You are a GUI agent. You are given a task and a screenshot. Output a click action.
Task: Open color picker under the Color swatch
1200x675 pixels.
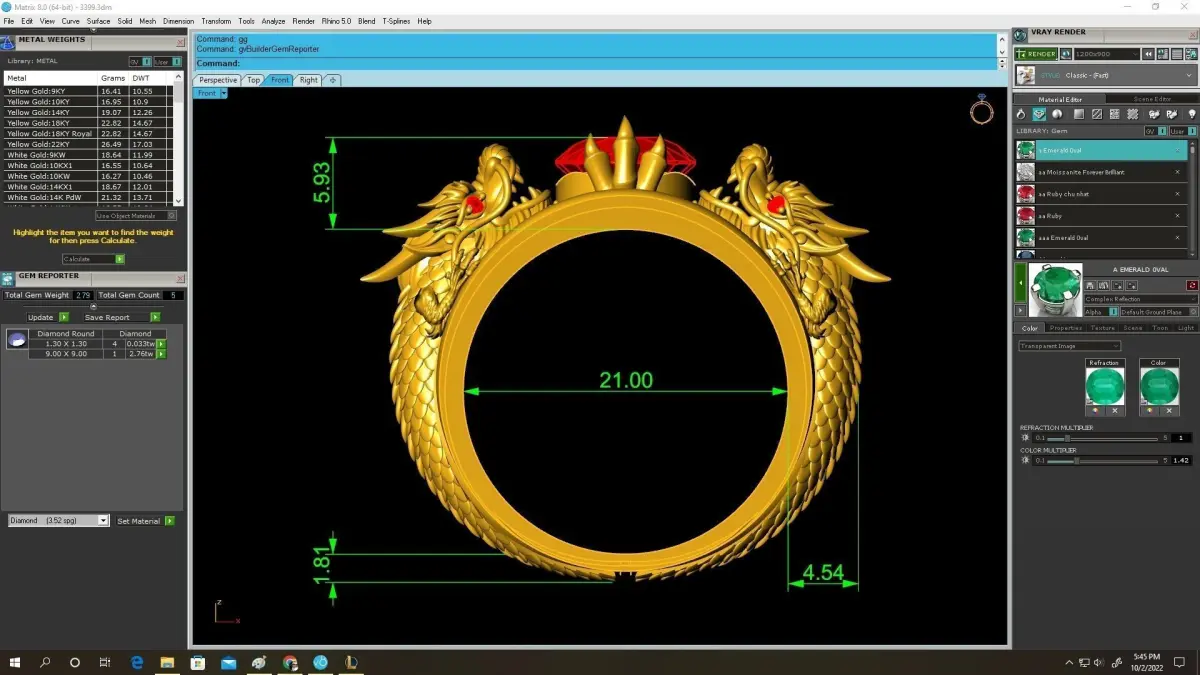click(x=1149, y=411)
